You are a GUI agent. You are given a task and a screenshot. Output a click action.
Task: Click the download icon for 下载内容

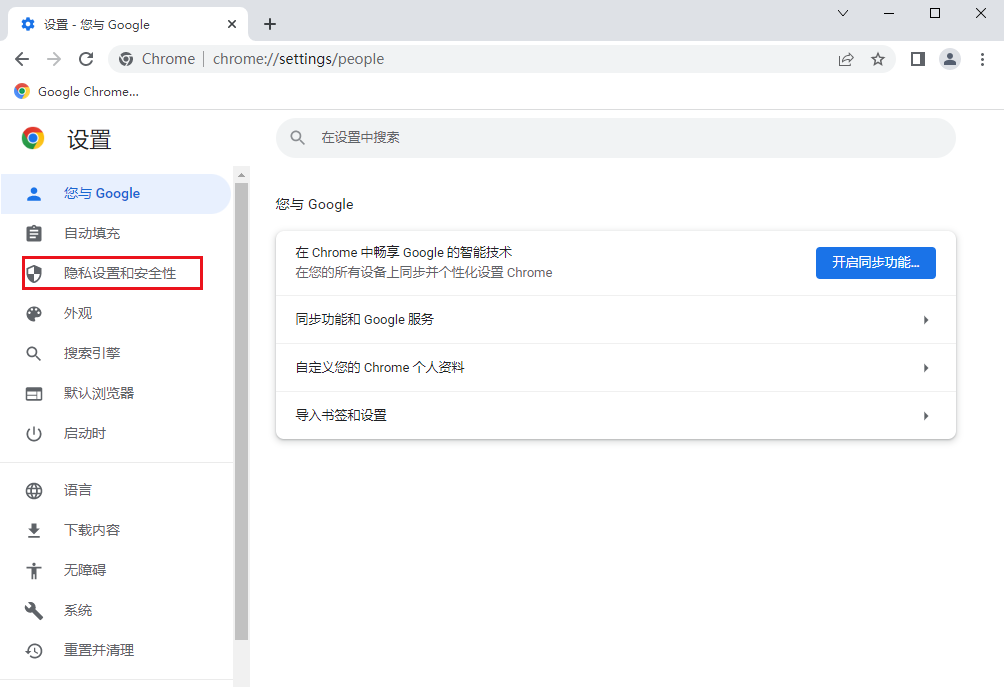(34, 530)
